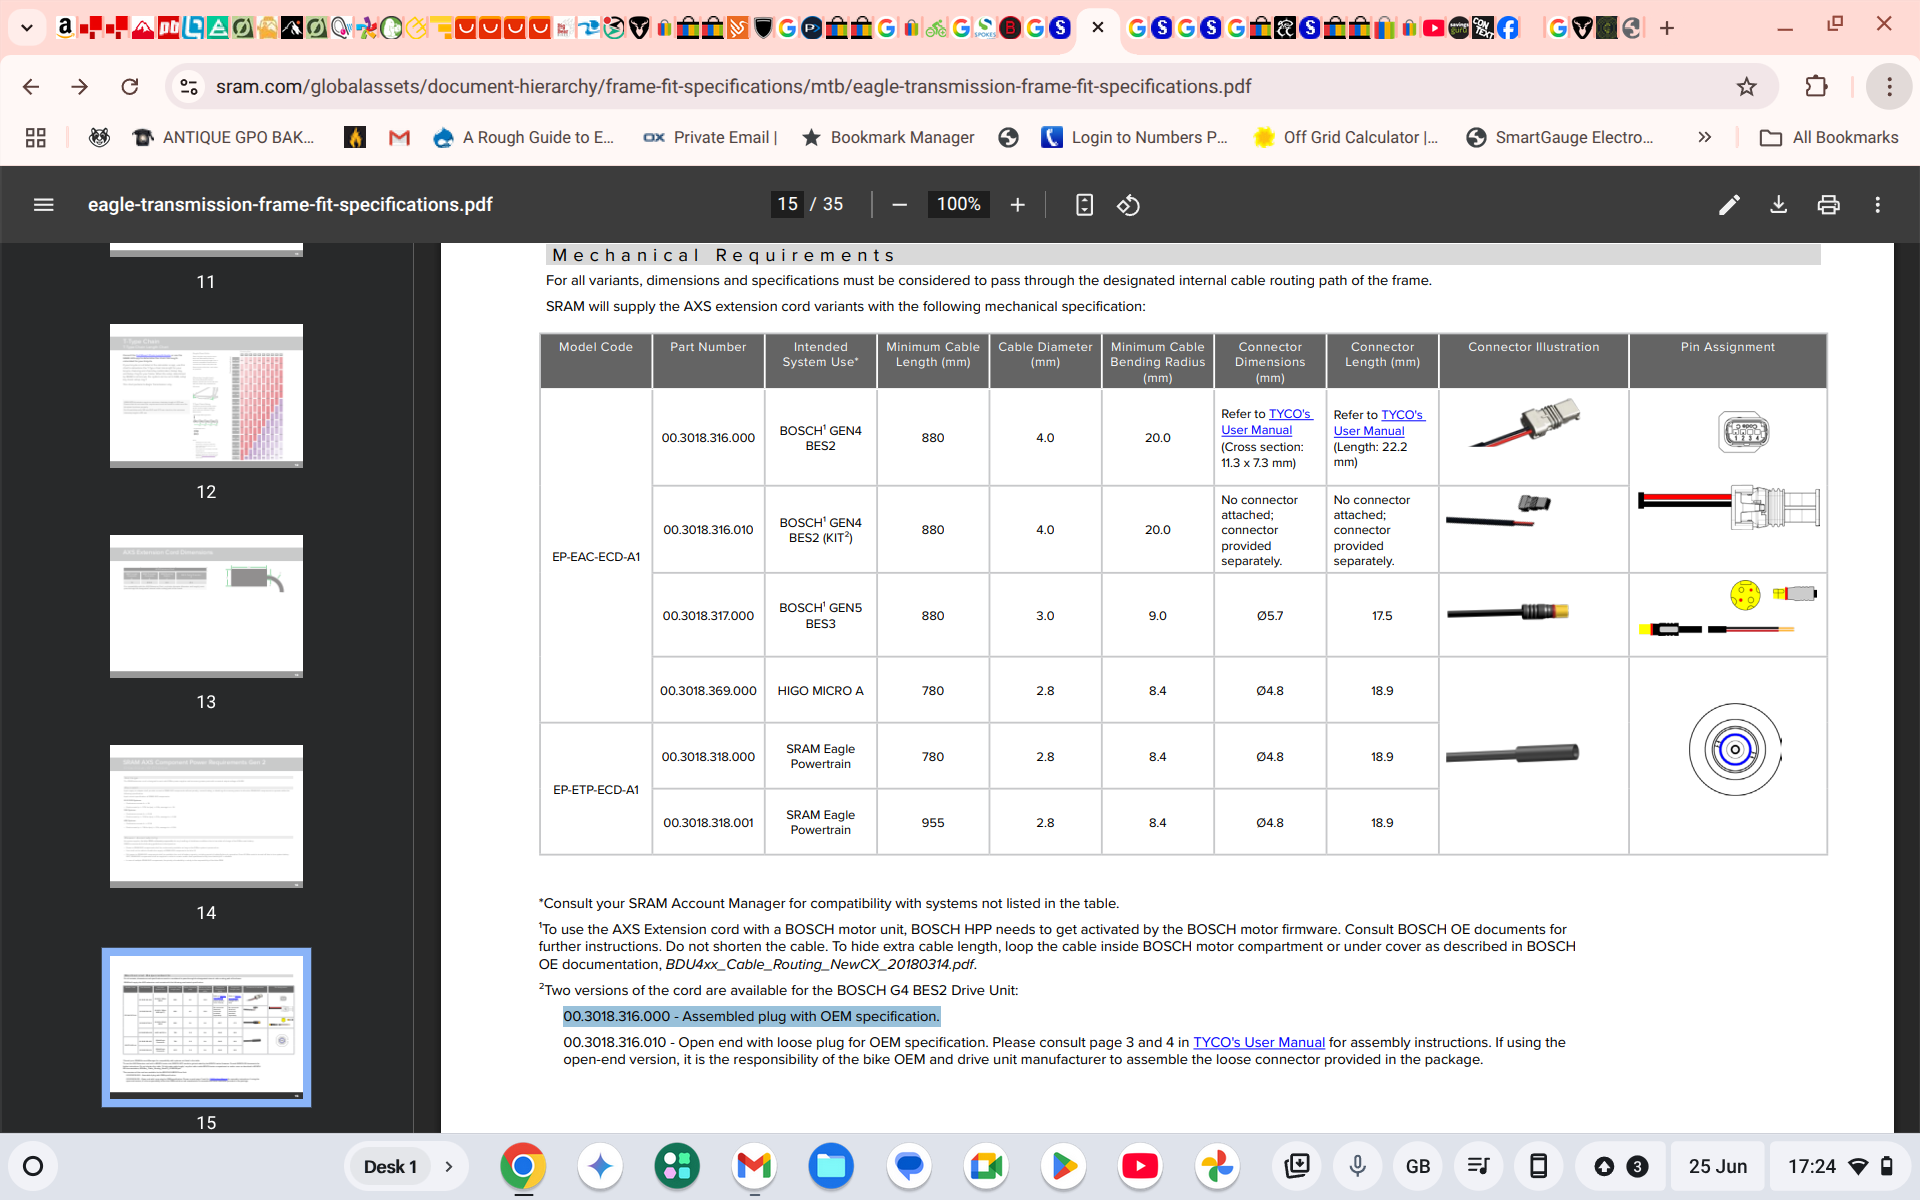
Task: Click the Fit to page icon
Action: coord(1084,205)
